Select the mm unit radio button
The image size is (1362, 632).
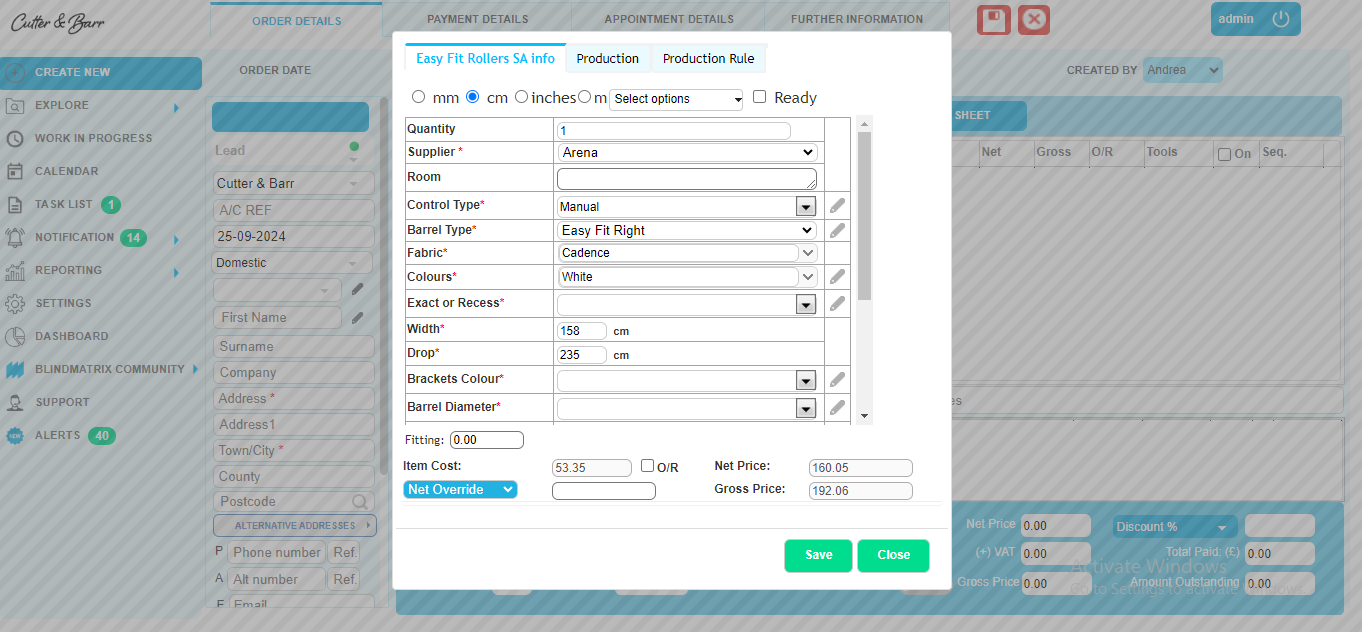click(x=419, y=98)
